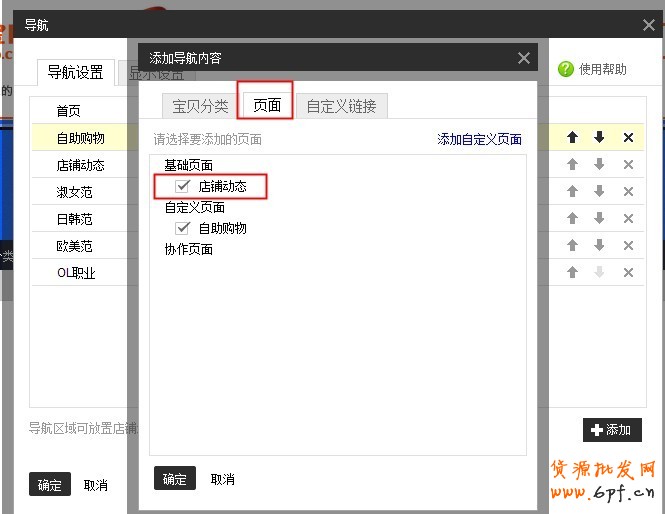Select the 页面 tab

[x=267, y=105]
